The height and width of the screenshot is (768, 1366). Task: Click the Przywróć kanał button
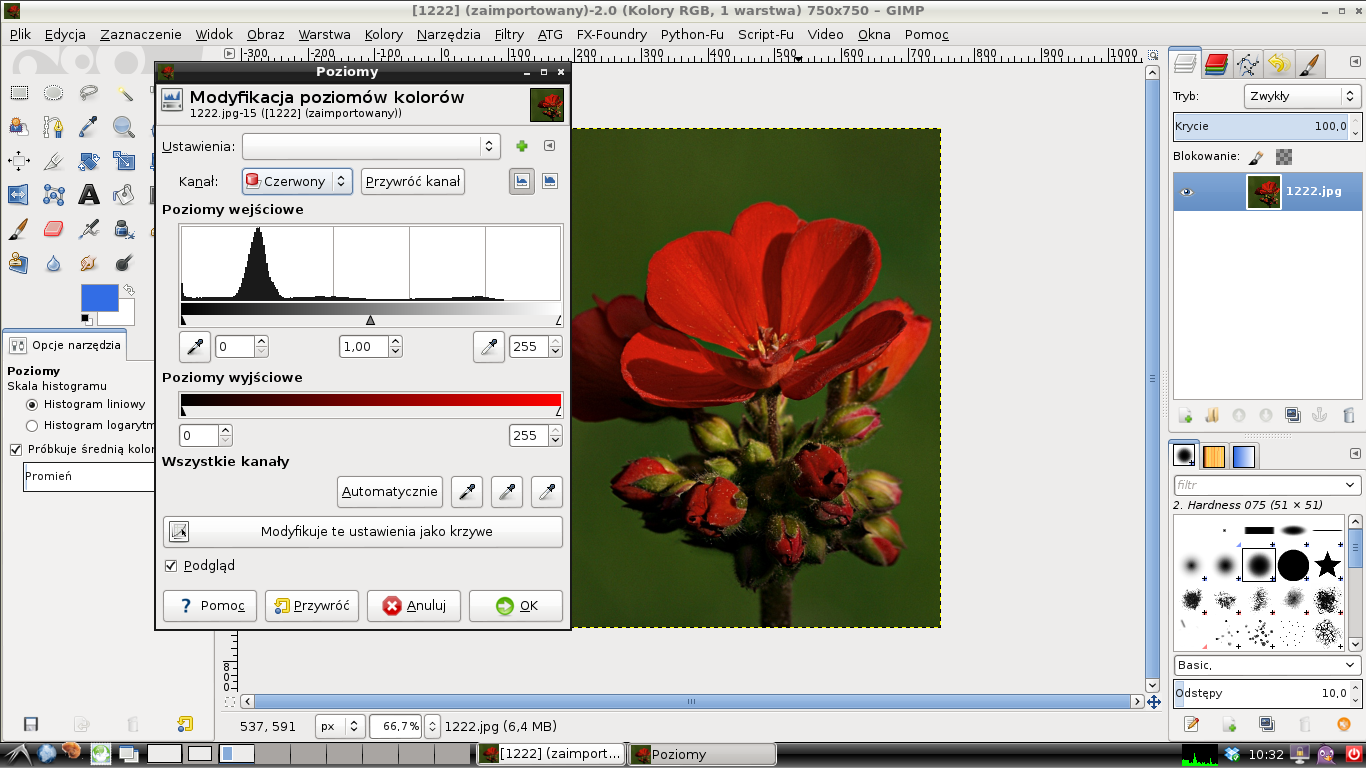click(413, 181)
